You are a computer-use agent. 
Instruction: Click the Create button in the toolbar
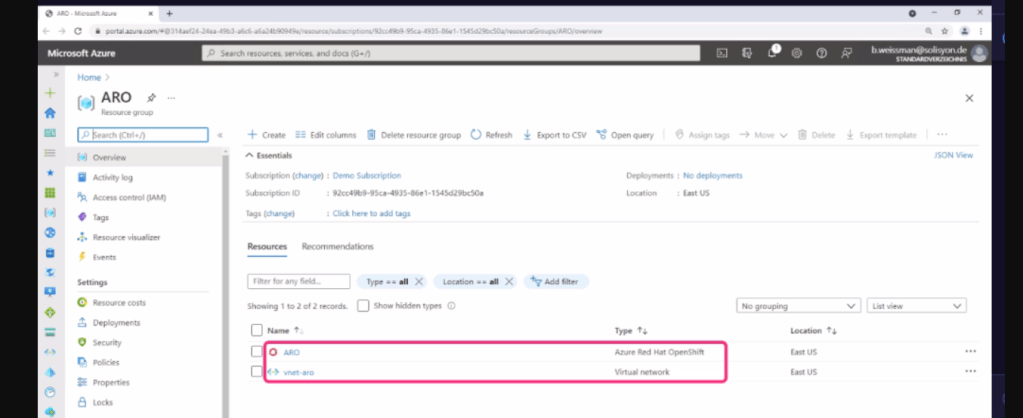pyautogui.click(x=266, y=135)
